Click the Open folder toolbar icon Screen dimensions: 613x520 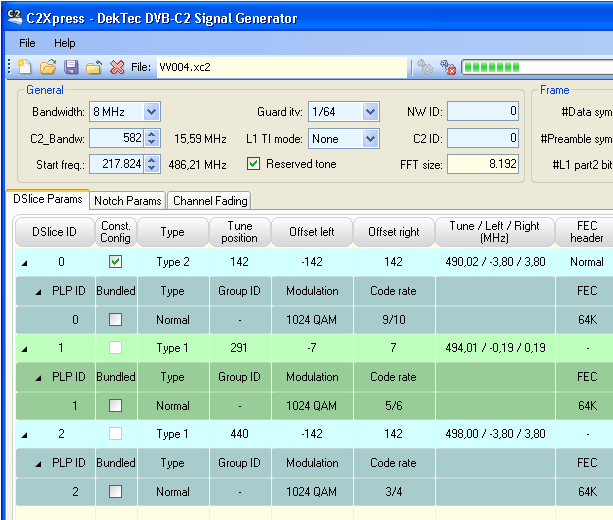pos(48,67)
